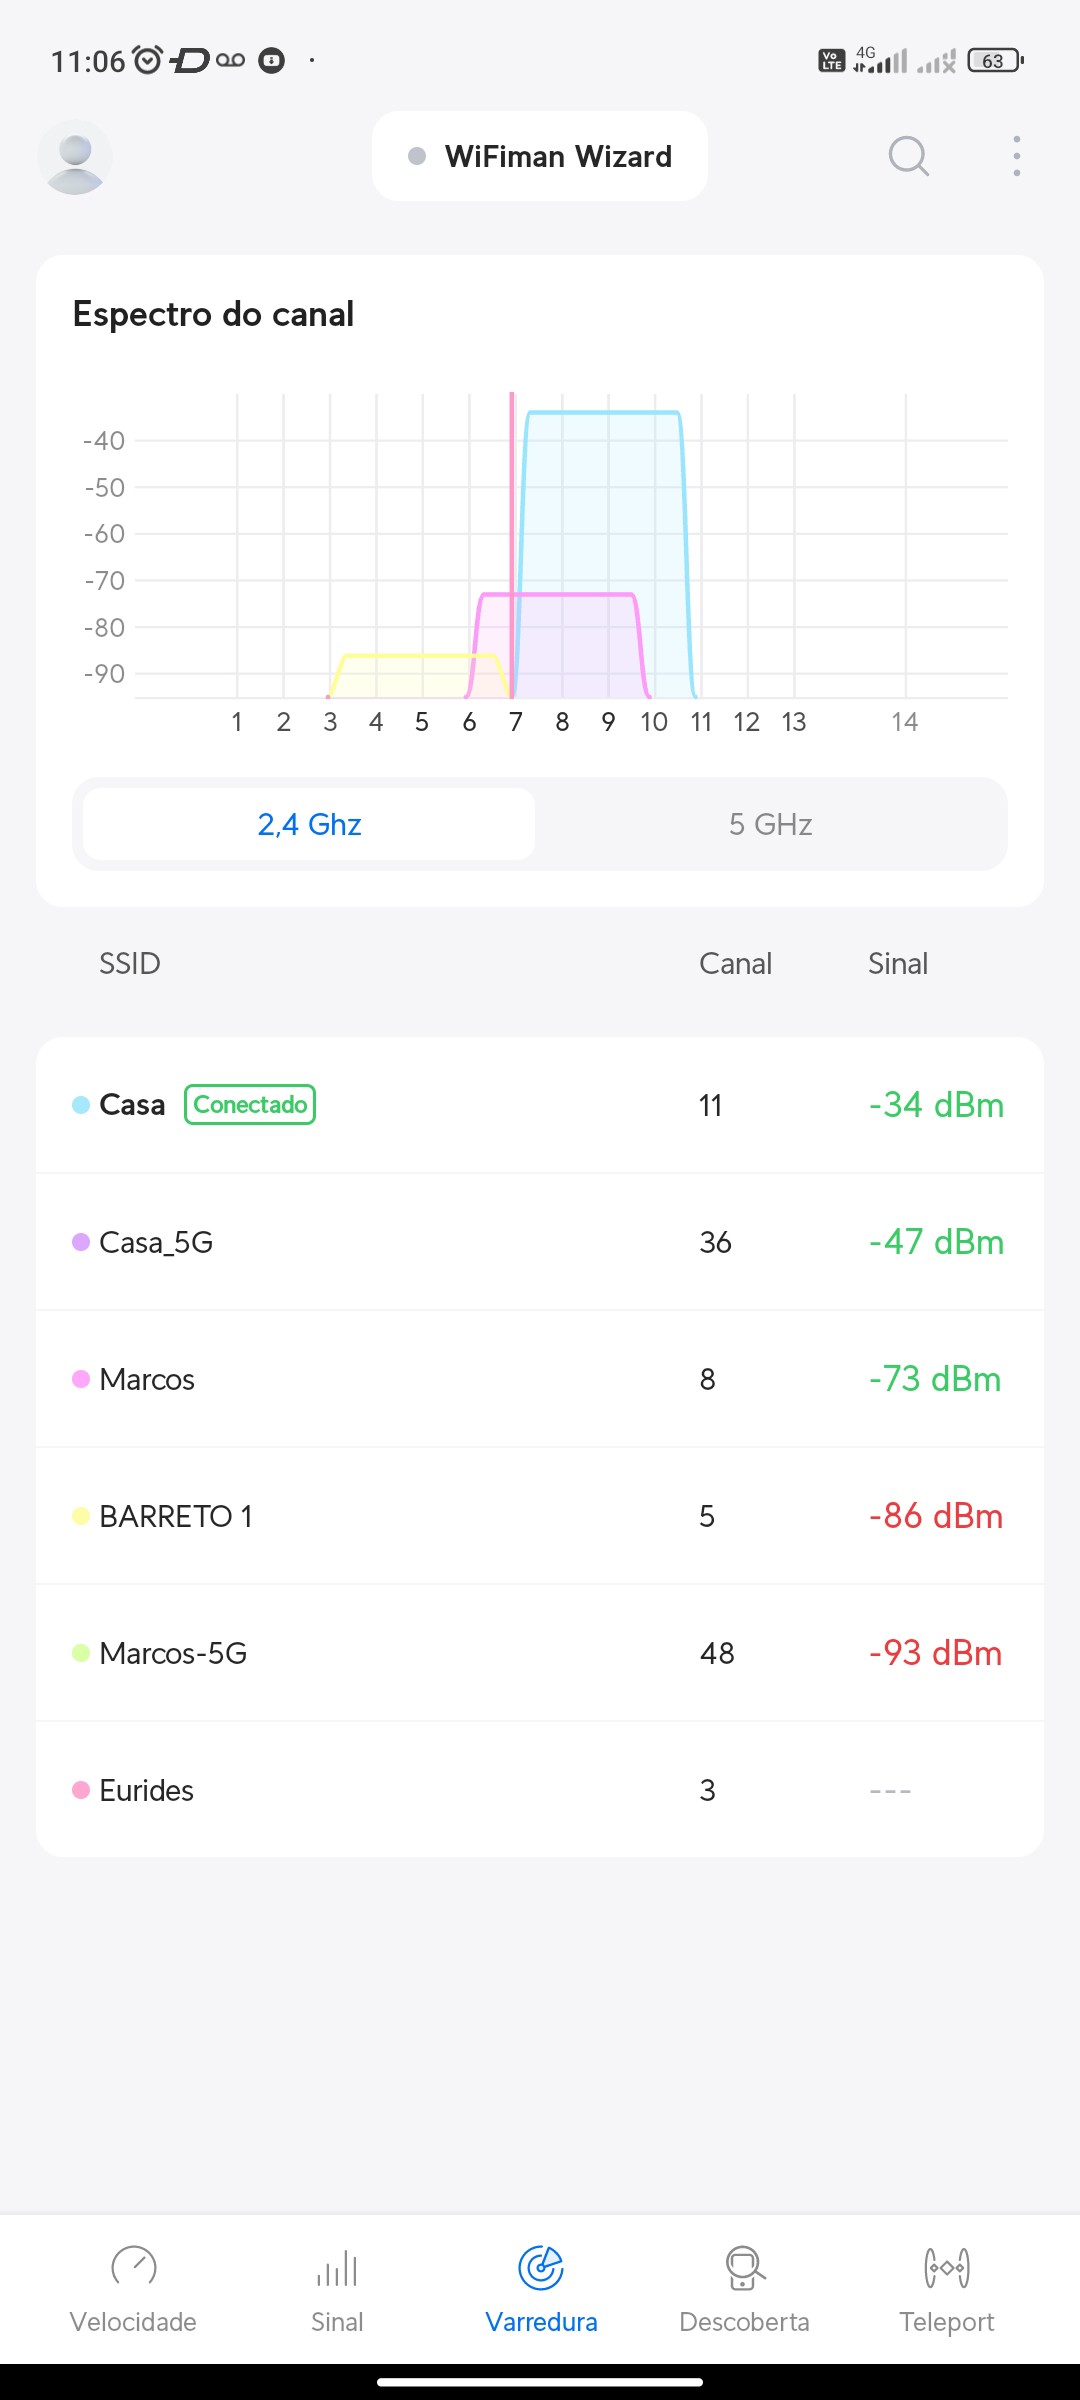Open the connected Casa network entry

pyautogui.click(x=540, y=1105)
